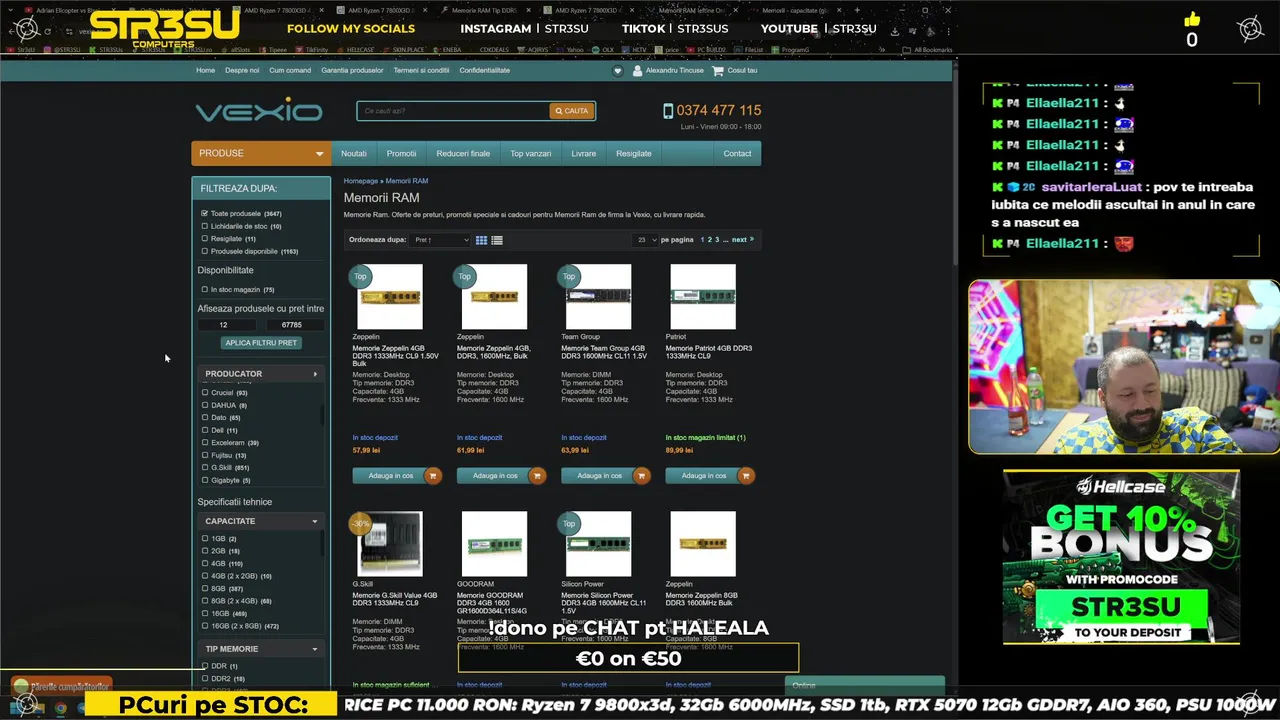
Task: Switch to grid view layout
Action: click(481, 240)
